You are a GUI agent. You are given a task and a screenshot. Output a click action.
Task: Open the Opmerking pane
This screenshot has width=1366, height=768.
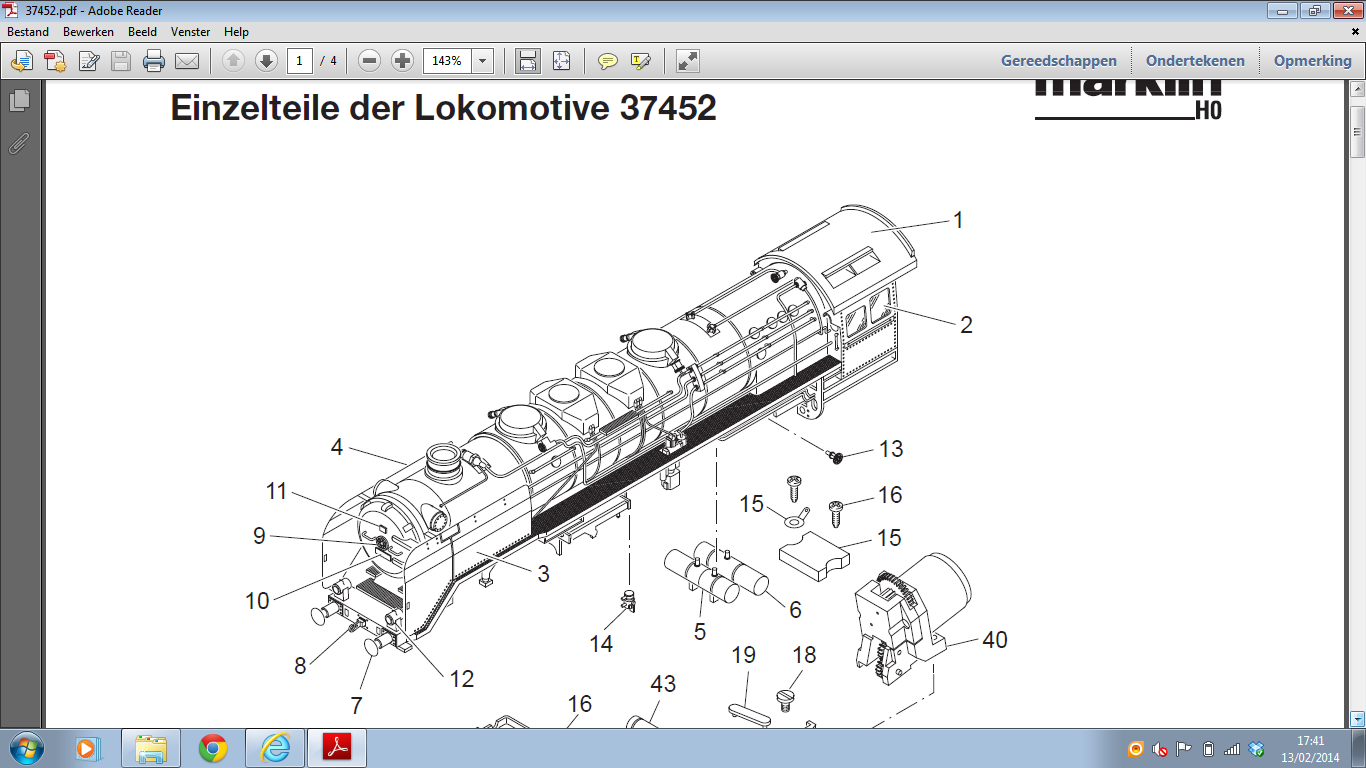(x=1312, y=61)
